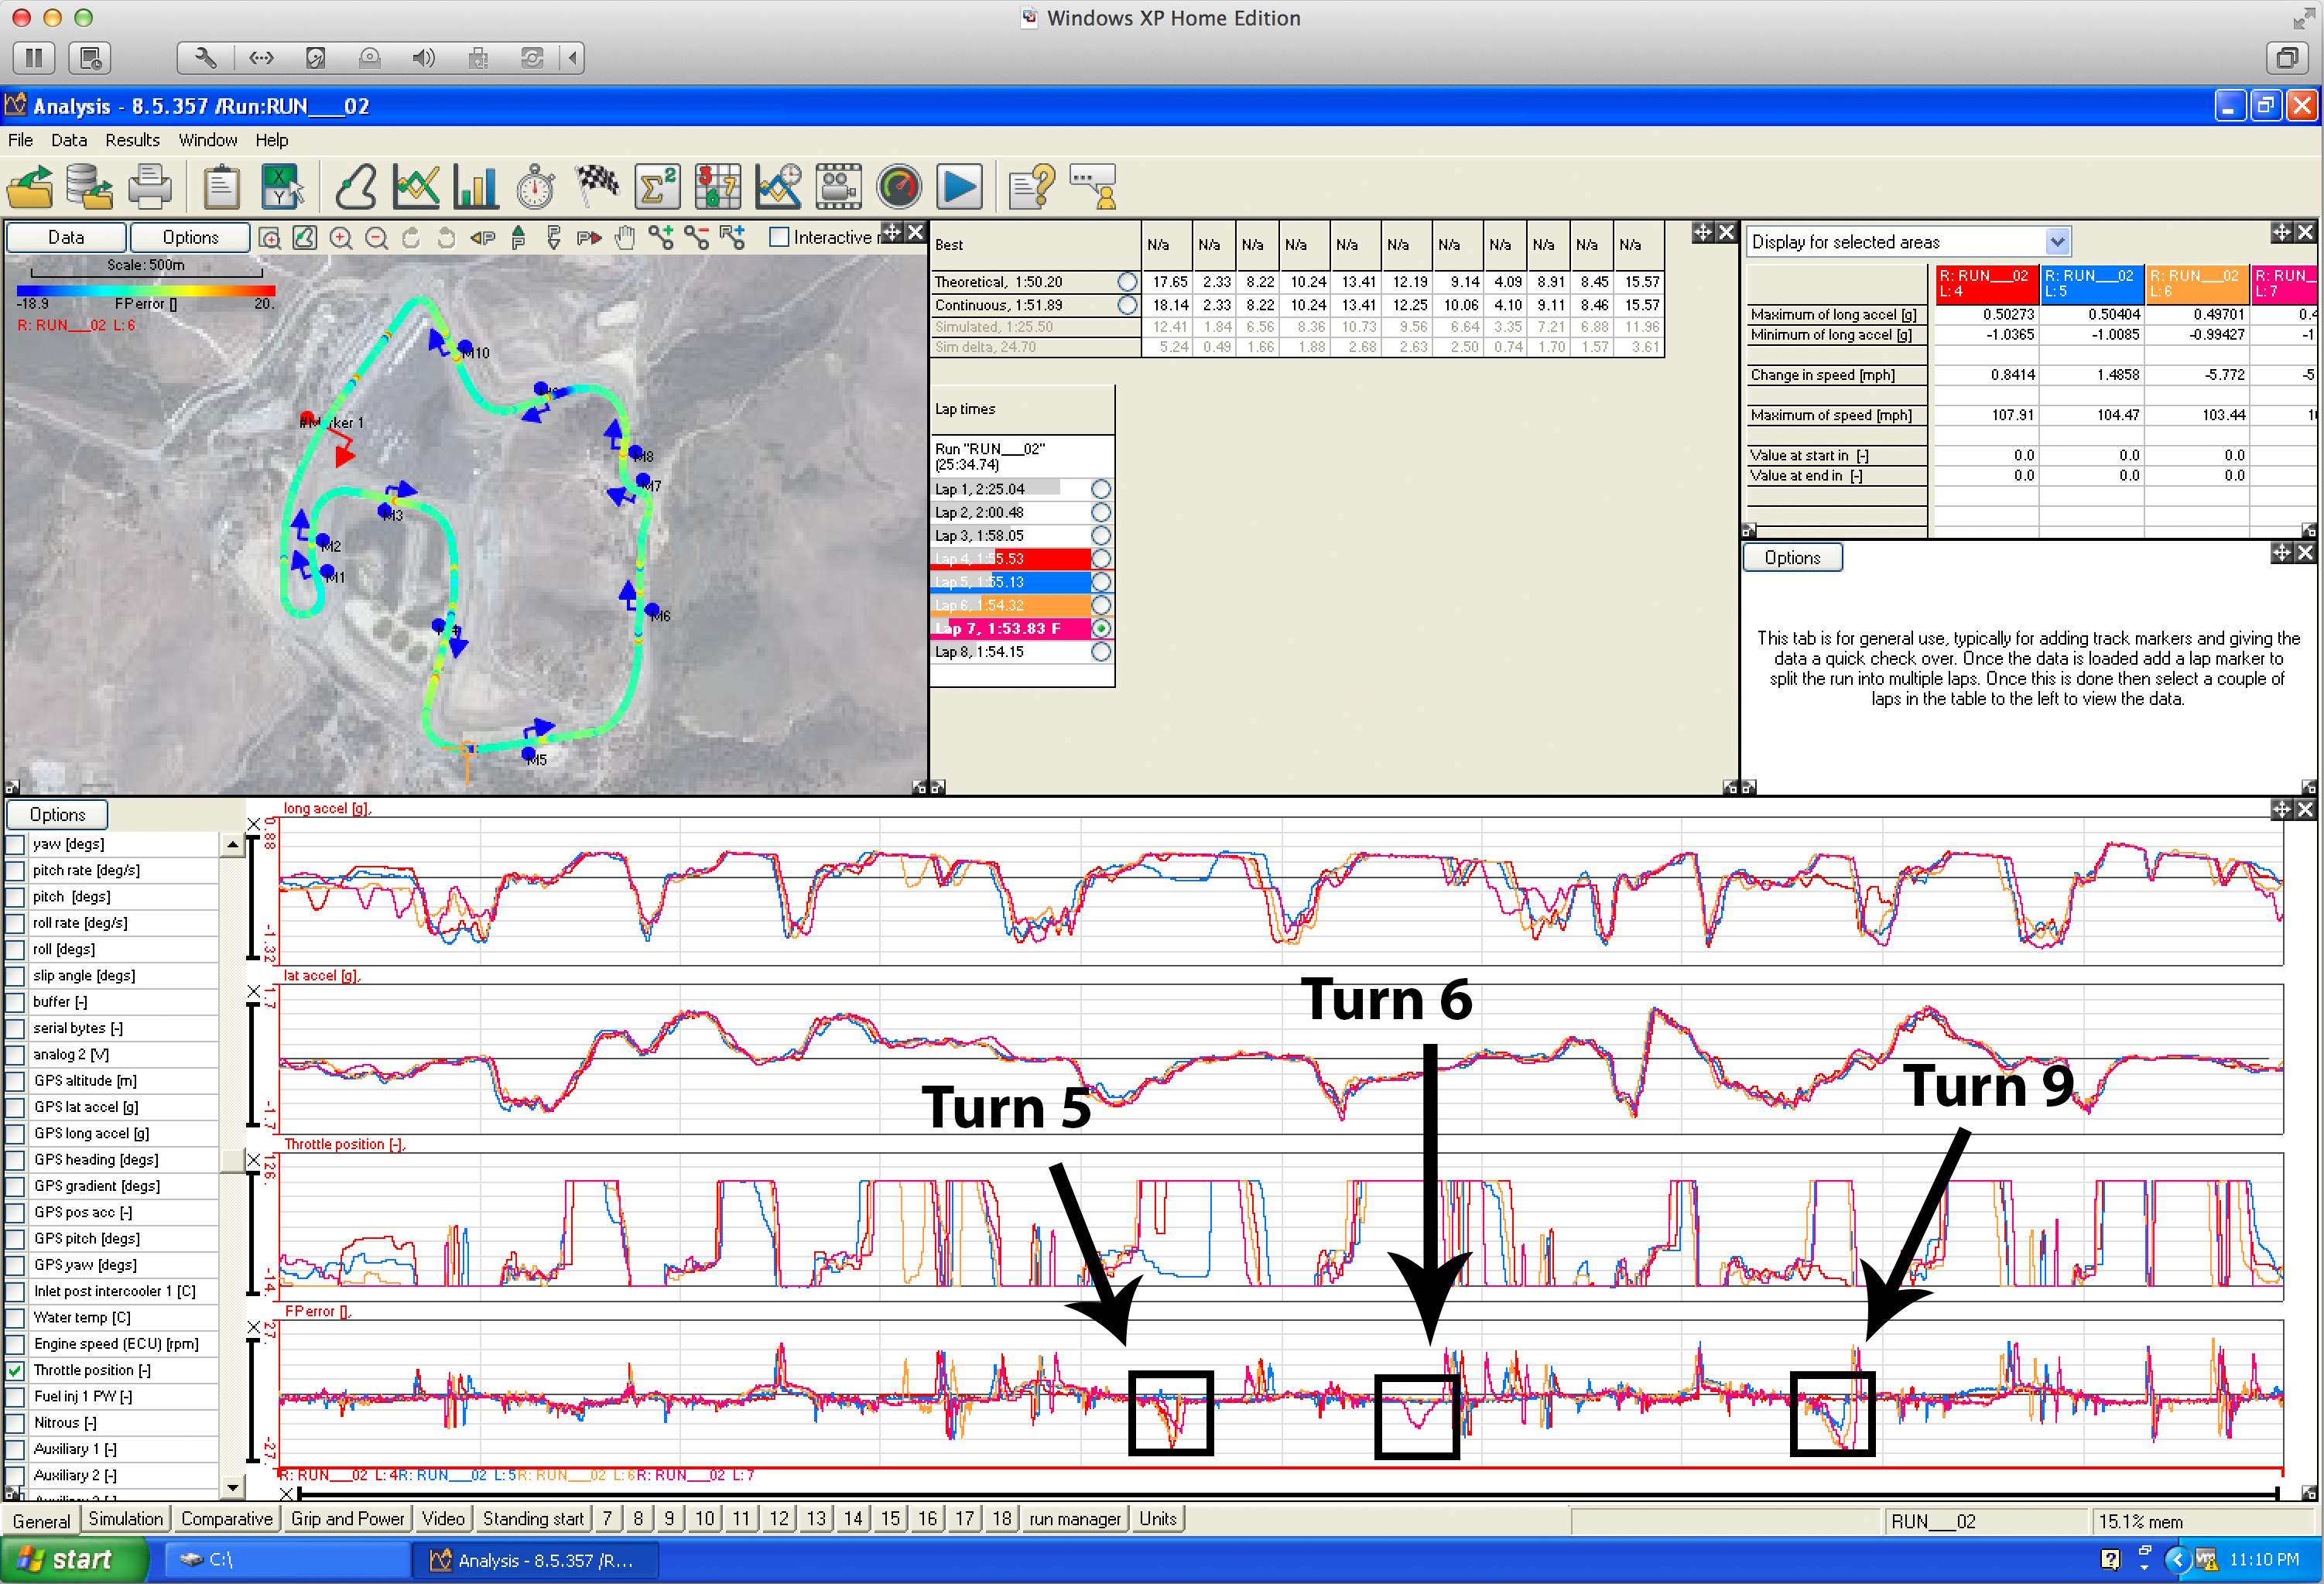Click the map Data button
Screen dimensions: 2324x1584
(66, 237)
